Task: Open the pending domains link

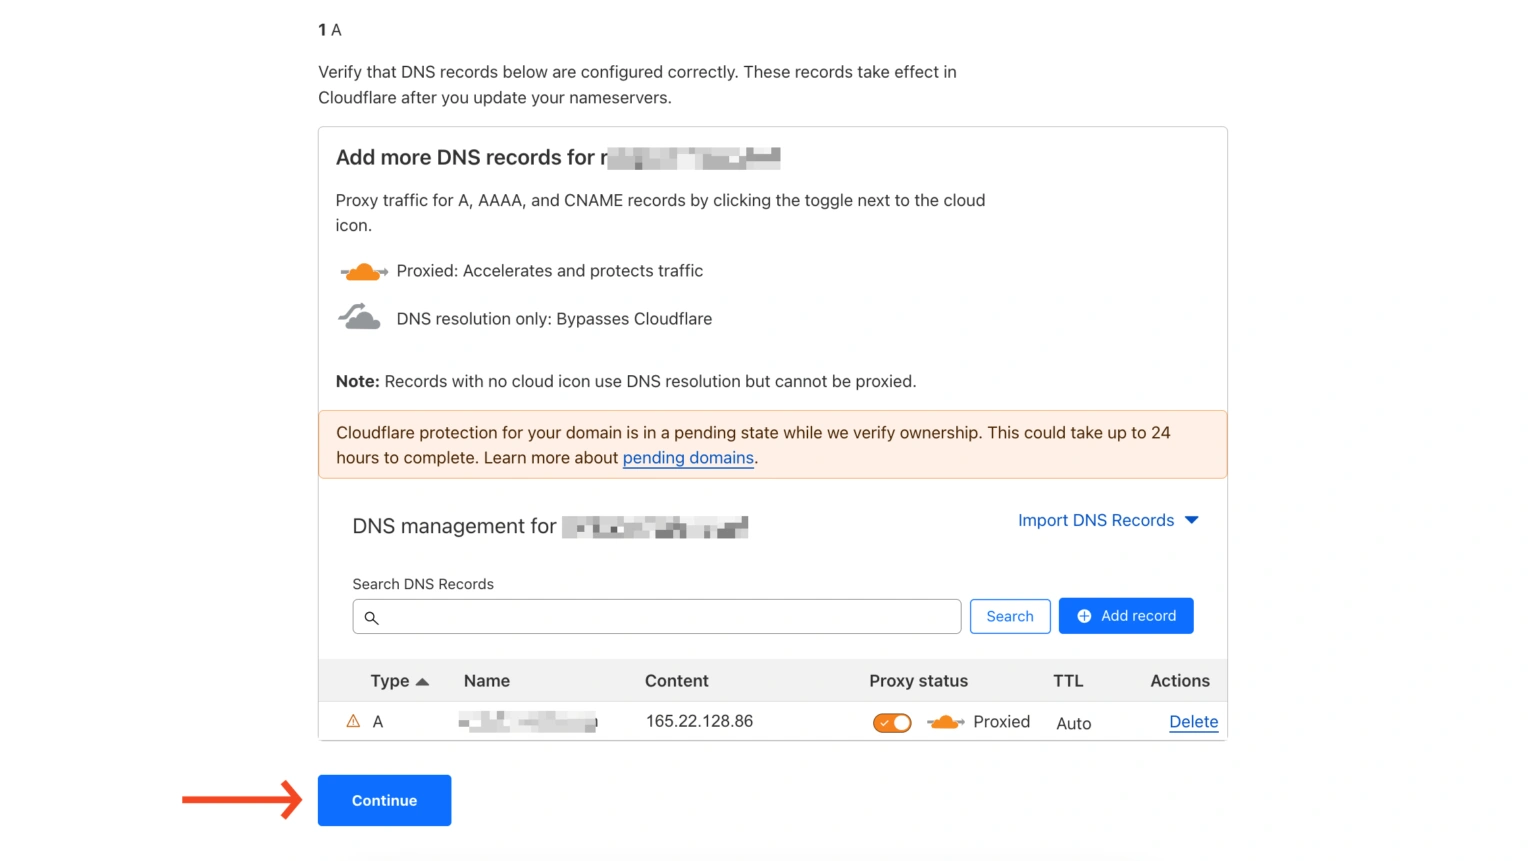Action: (688, 458)
